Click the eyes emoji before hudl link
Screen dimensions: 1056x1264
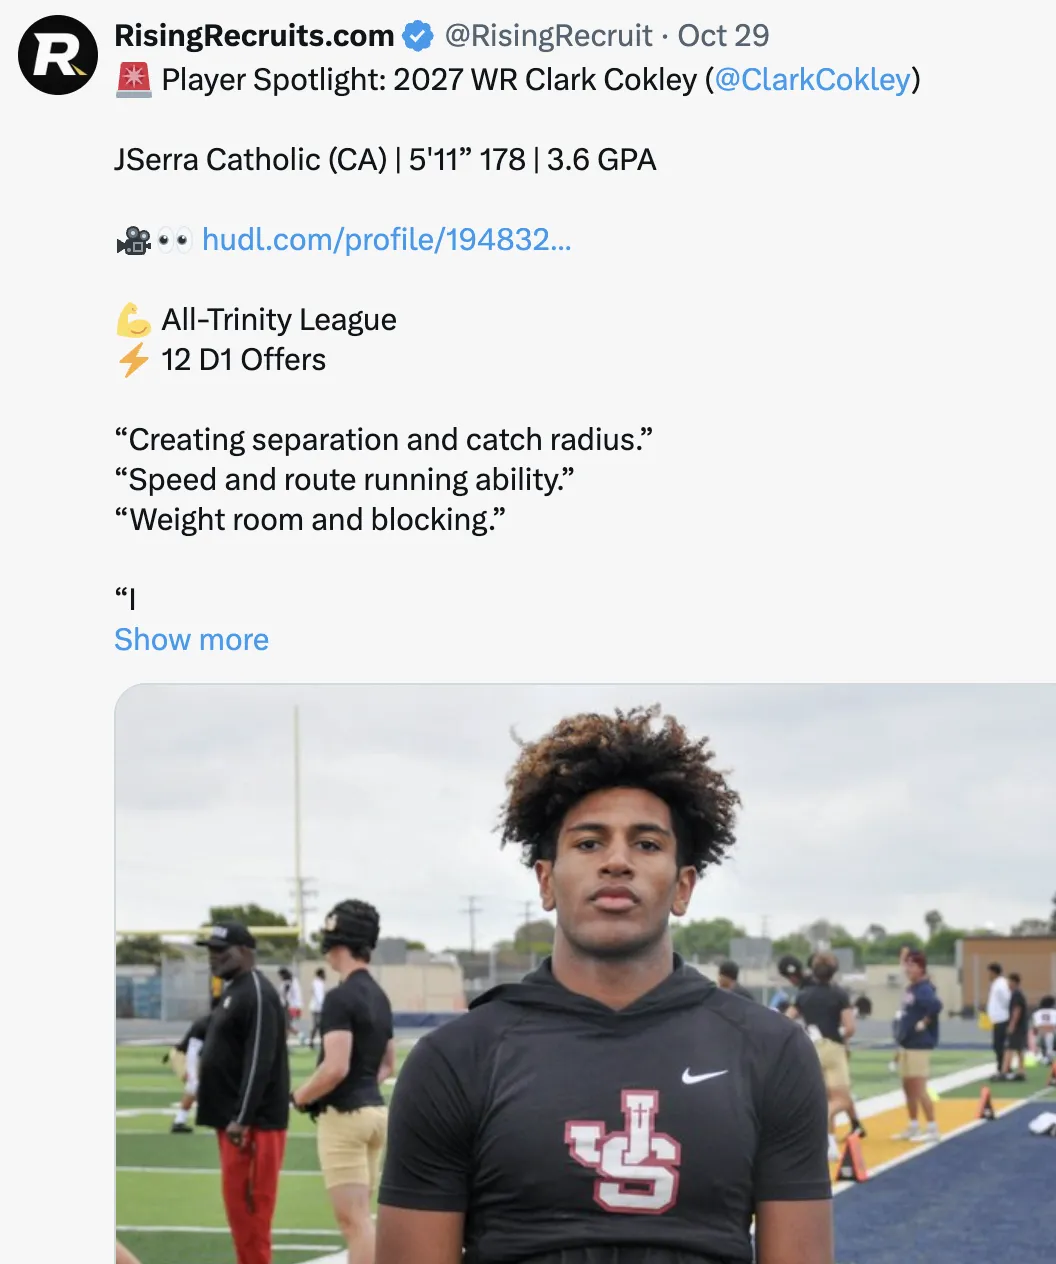pyautogui.click(x=175, y=240)
